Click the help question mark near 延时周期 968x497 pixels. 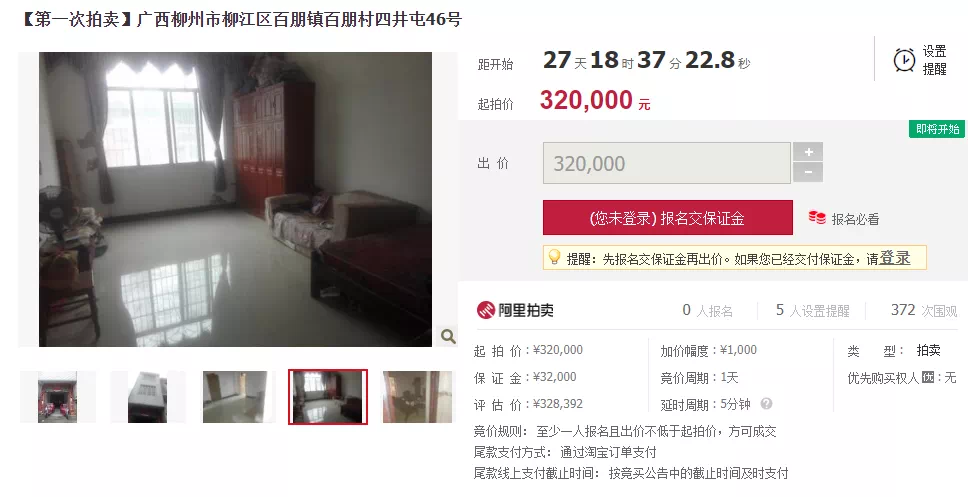tap(766, 404)
